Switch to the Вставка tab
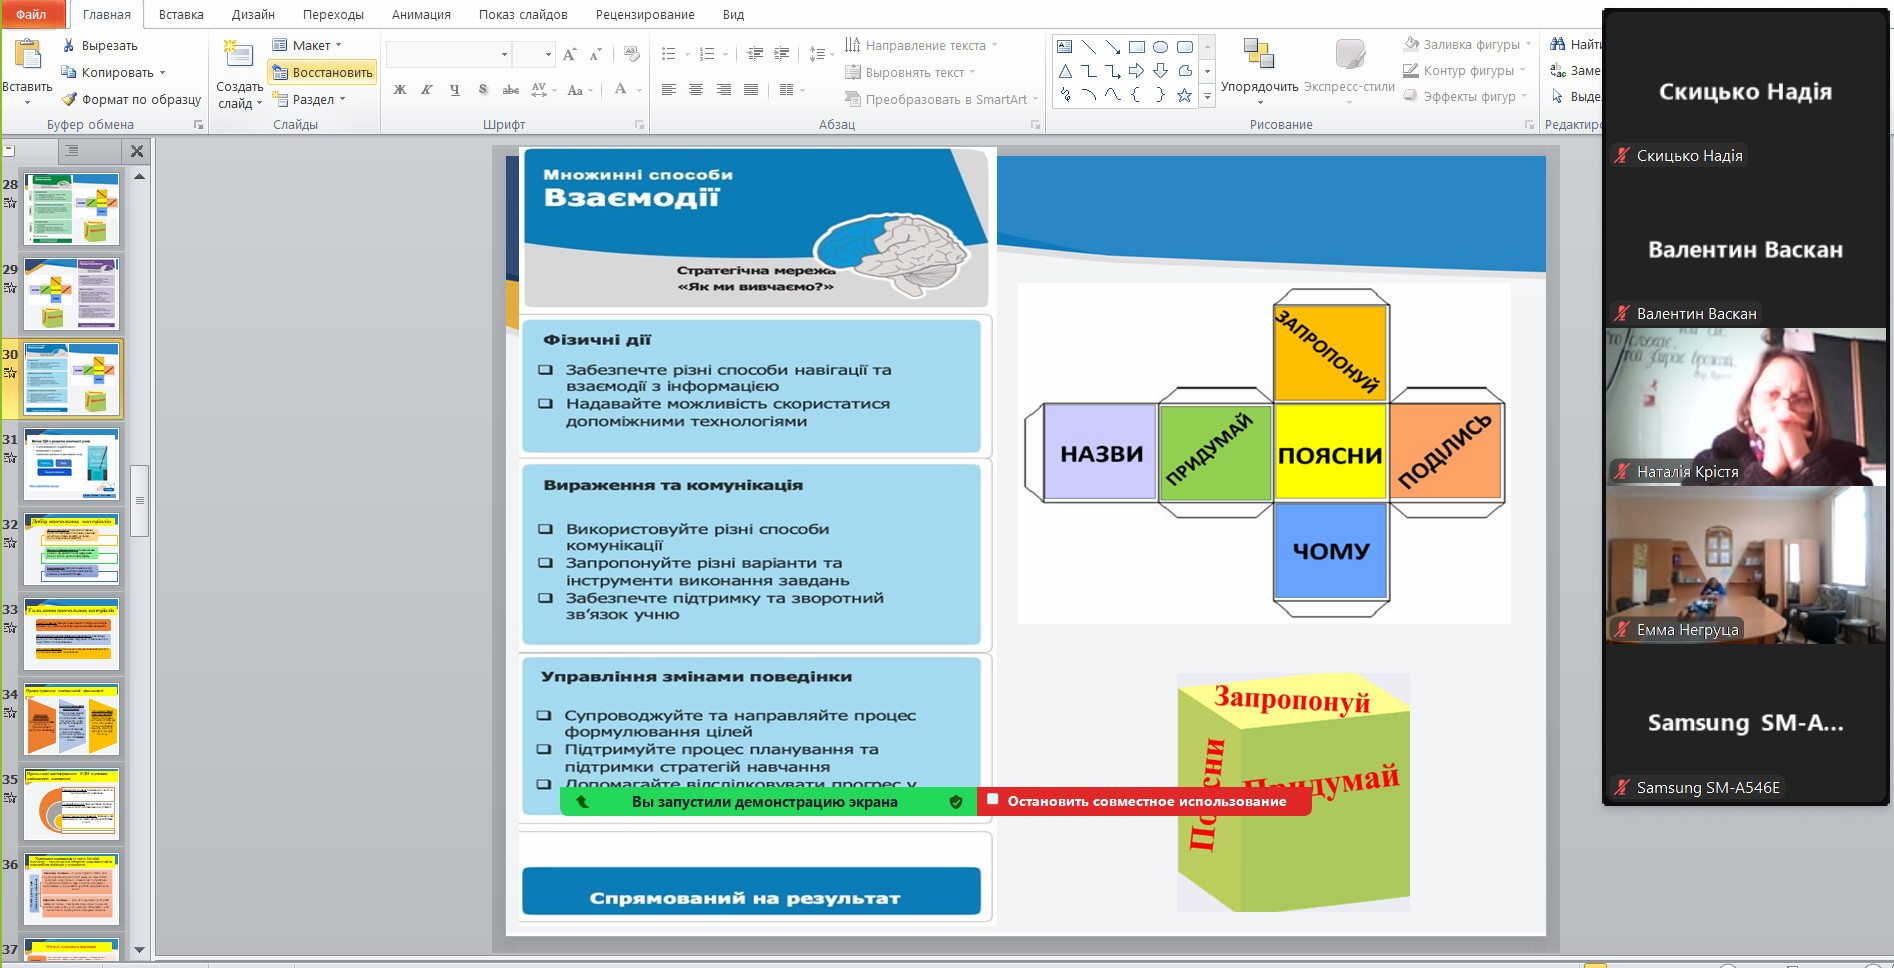This screenshot has height=968, width=1894. [x=181, y=14]
